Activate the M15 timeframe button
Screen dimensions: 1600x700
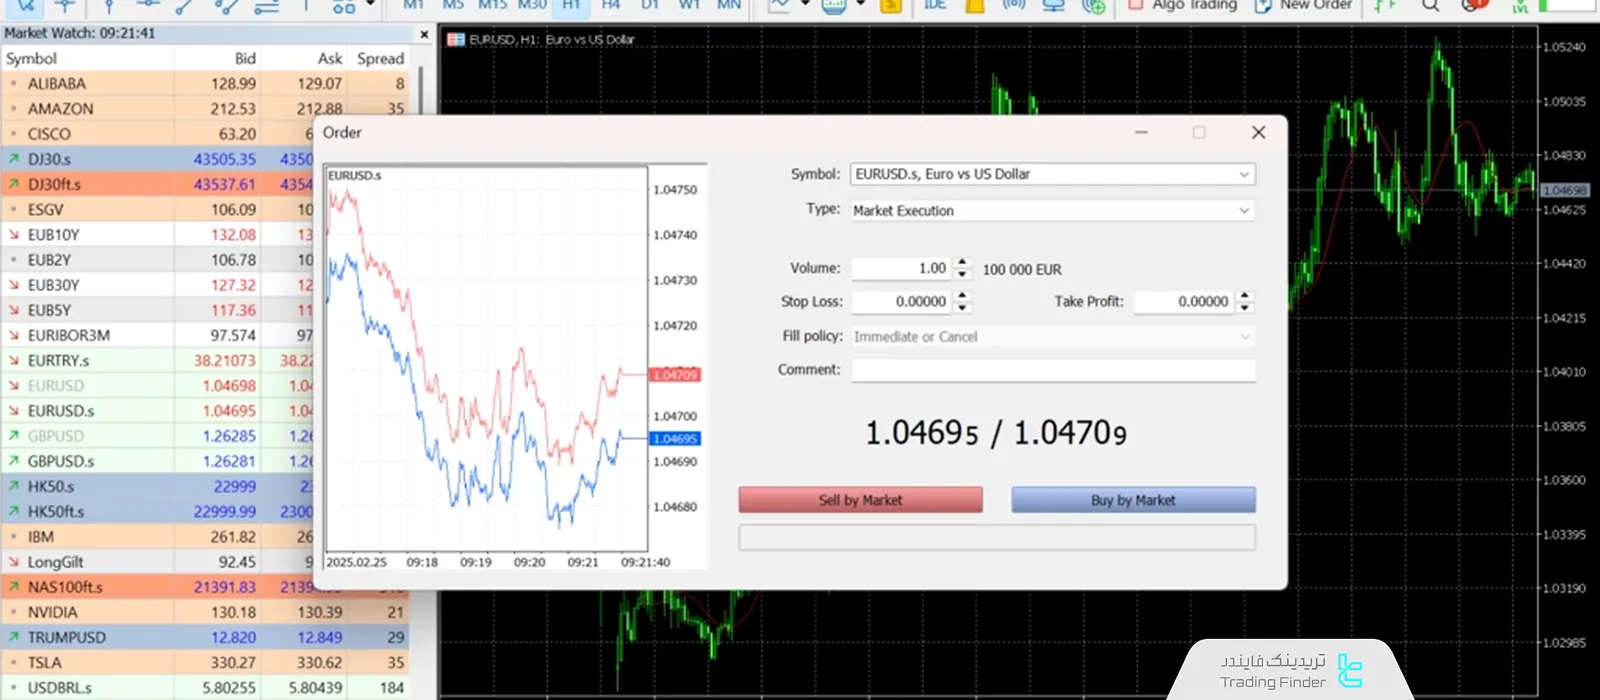click(x=492, y=5)
